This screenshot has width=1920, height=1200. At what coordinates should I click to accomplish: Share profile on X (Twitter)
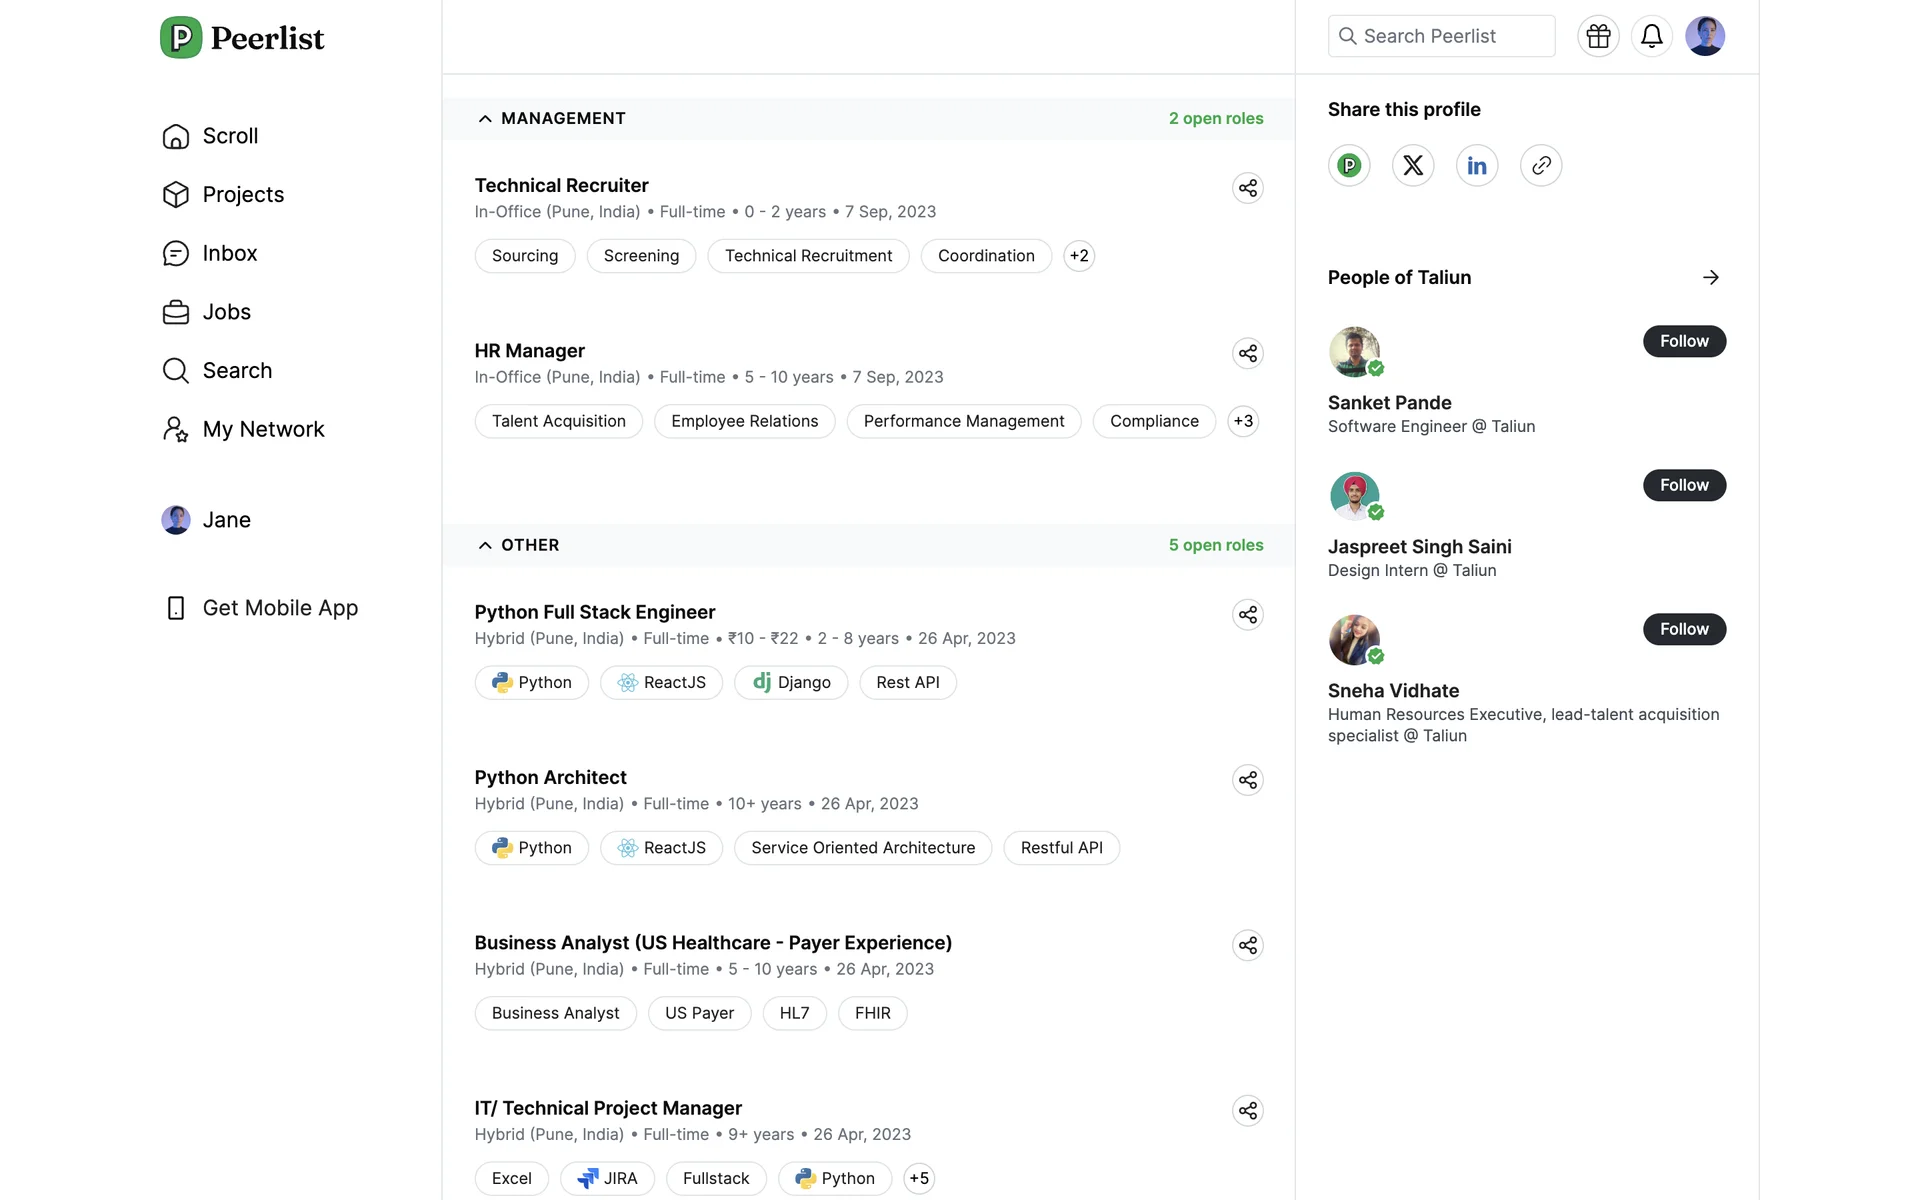(x=1412, y=165)
